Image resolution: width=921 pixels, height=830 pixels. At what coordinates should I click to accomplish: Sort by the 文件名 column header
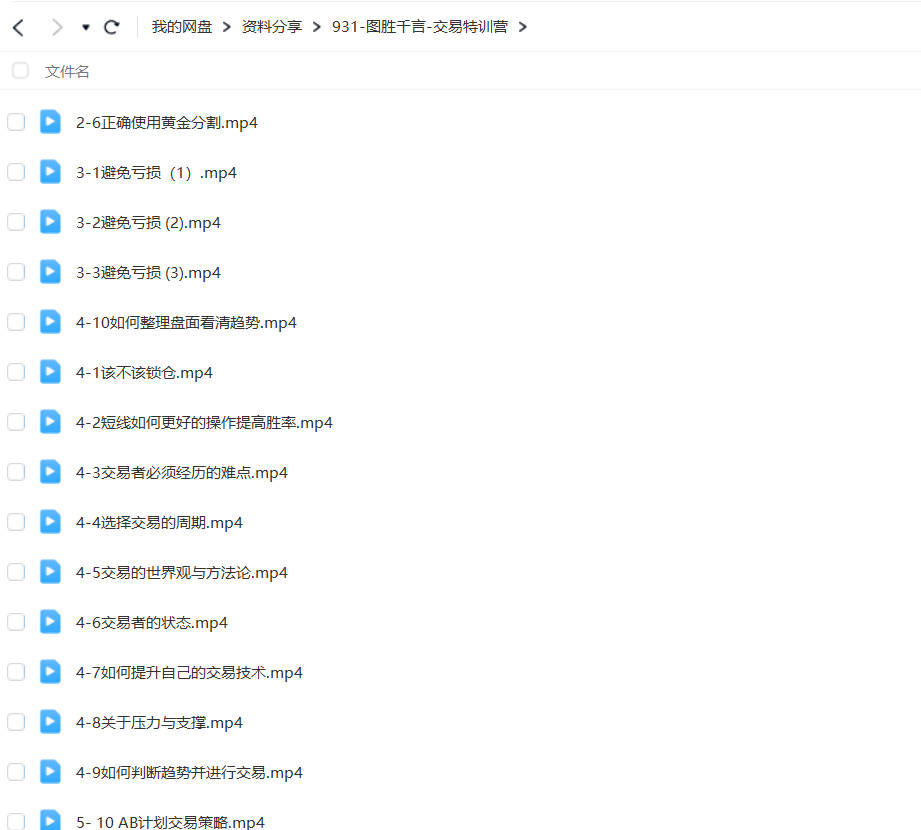pos(67,72)
